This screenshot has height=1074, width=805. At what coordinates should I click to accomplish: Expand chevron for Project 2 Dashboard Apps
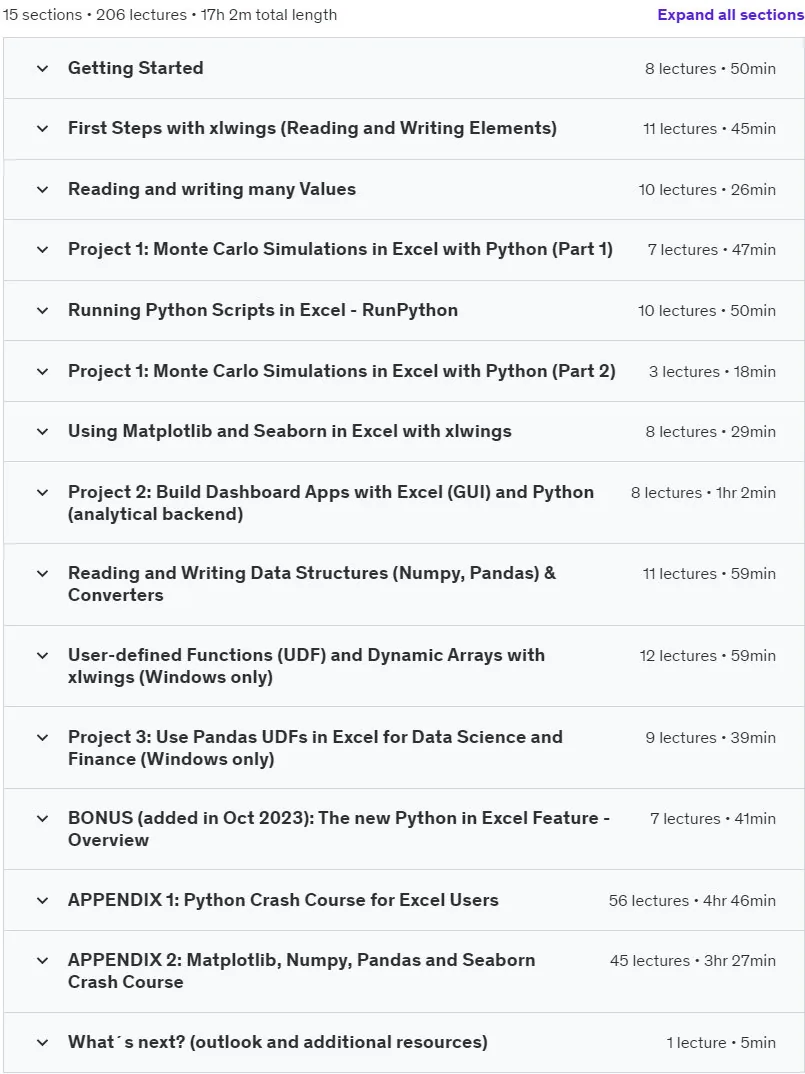(x=42, y=493)
